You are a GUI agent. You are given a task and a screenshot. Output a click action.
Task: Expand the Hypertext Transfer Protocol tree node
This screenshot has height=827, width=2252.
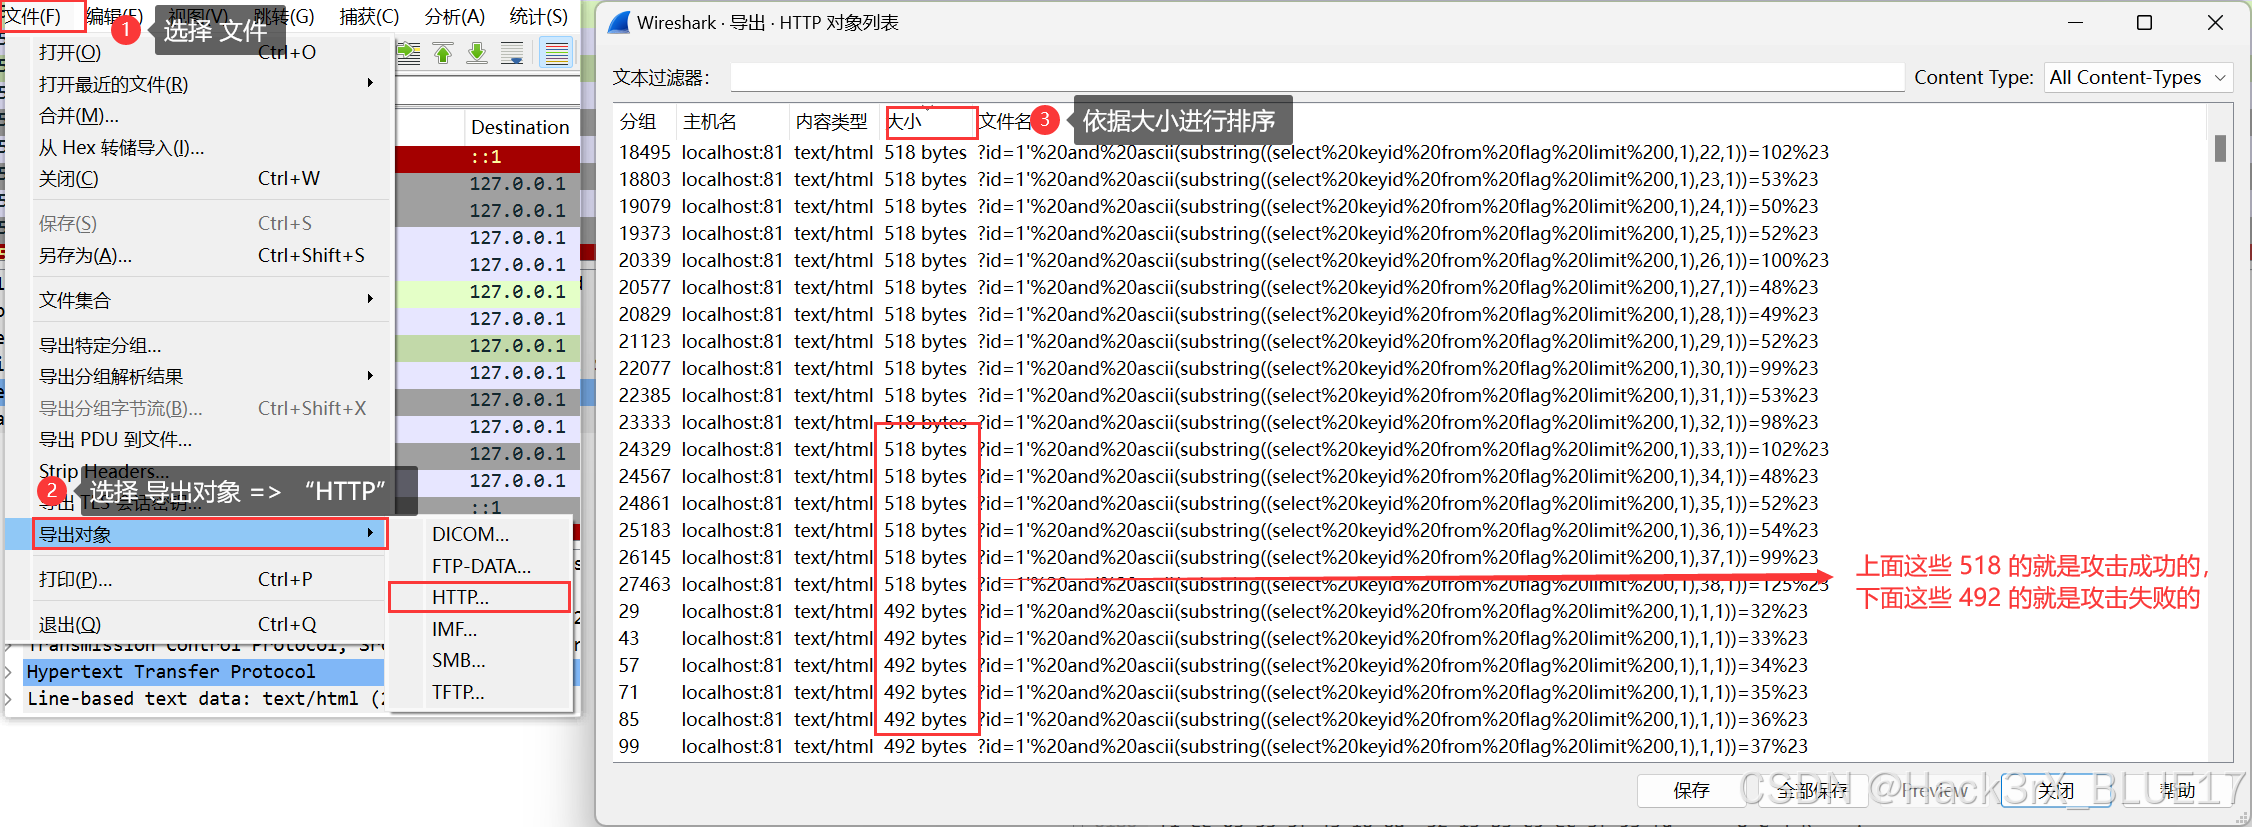pyautogui.click(x=9, y=672)
